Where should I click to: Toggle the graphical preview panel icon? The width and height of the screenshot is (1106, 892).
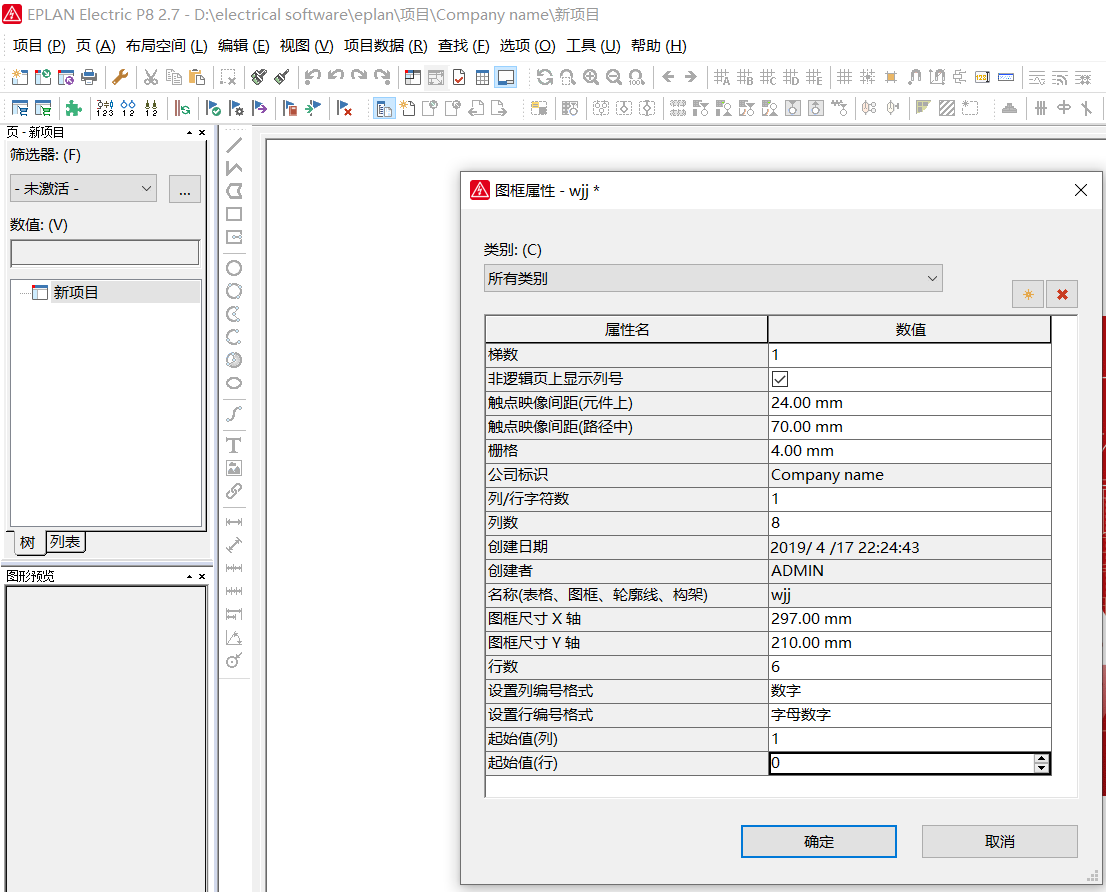tap(505, 77)
